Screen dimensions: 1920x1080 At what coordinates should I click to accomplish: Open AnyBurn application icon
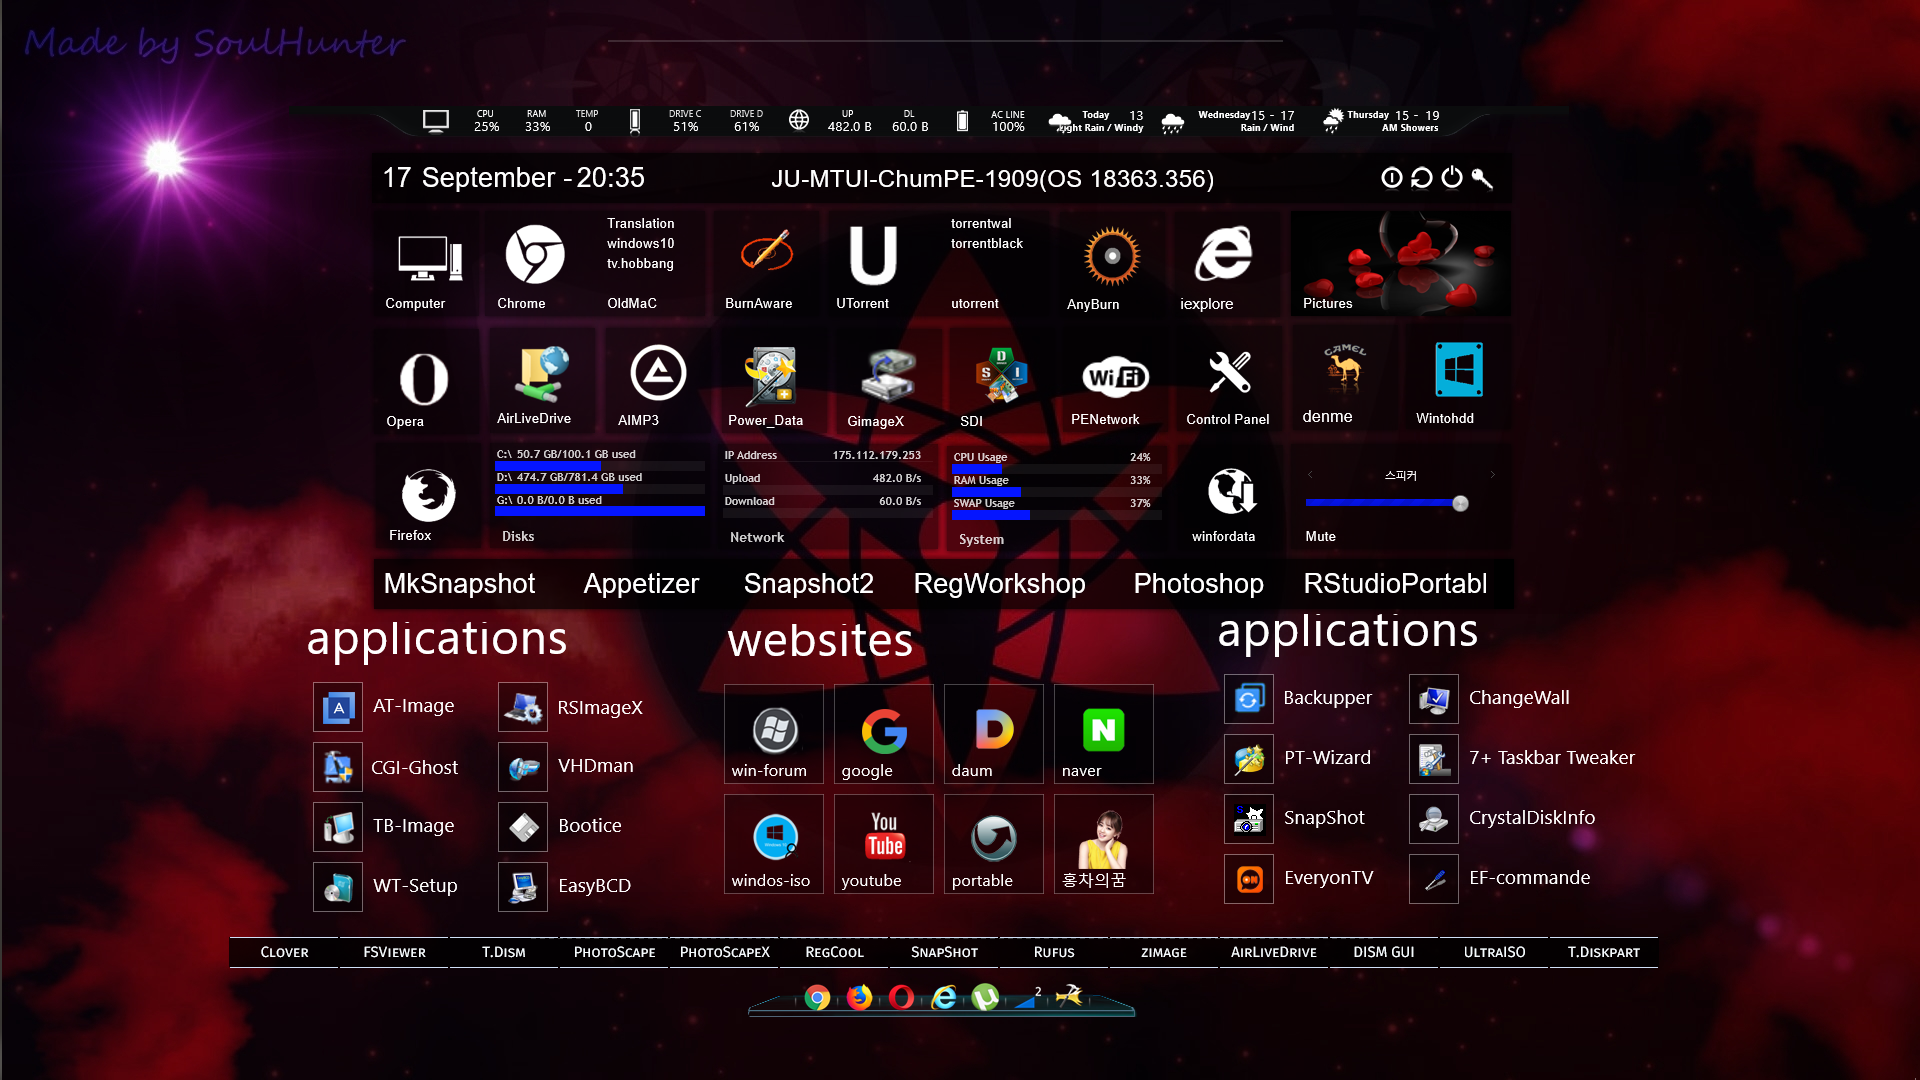[1111, 256]
